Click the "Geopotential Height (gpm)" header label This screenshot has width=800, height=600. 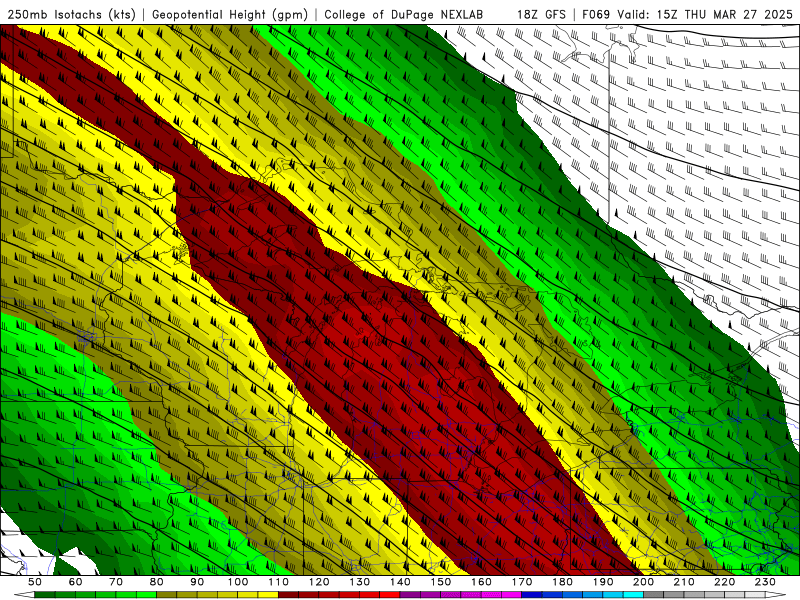point(230,14)
